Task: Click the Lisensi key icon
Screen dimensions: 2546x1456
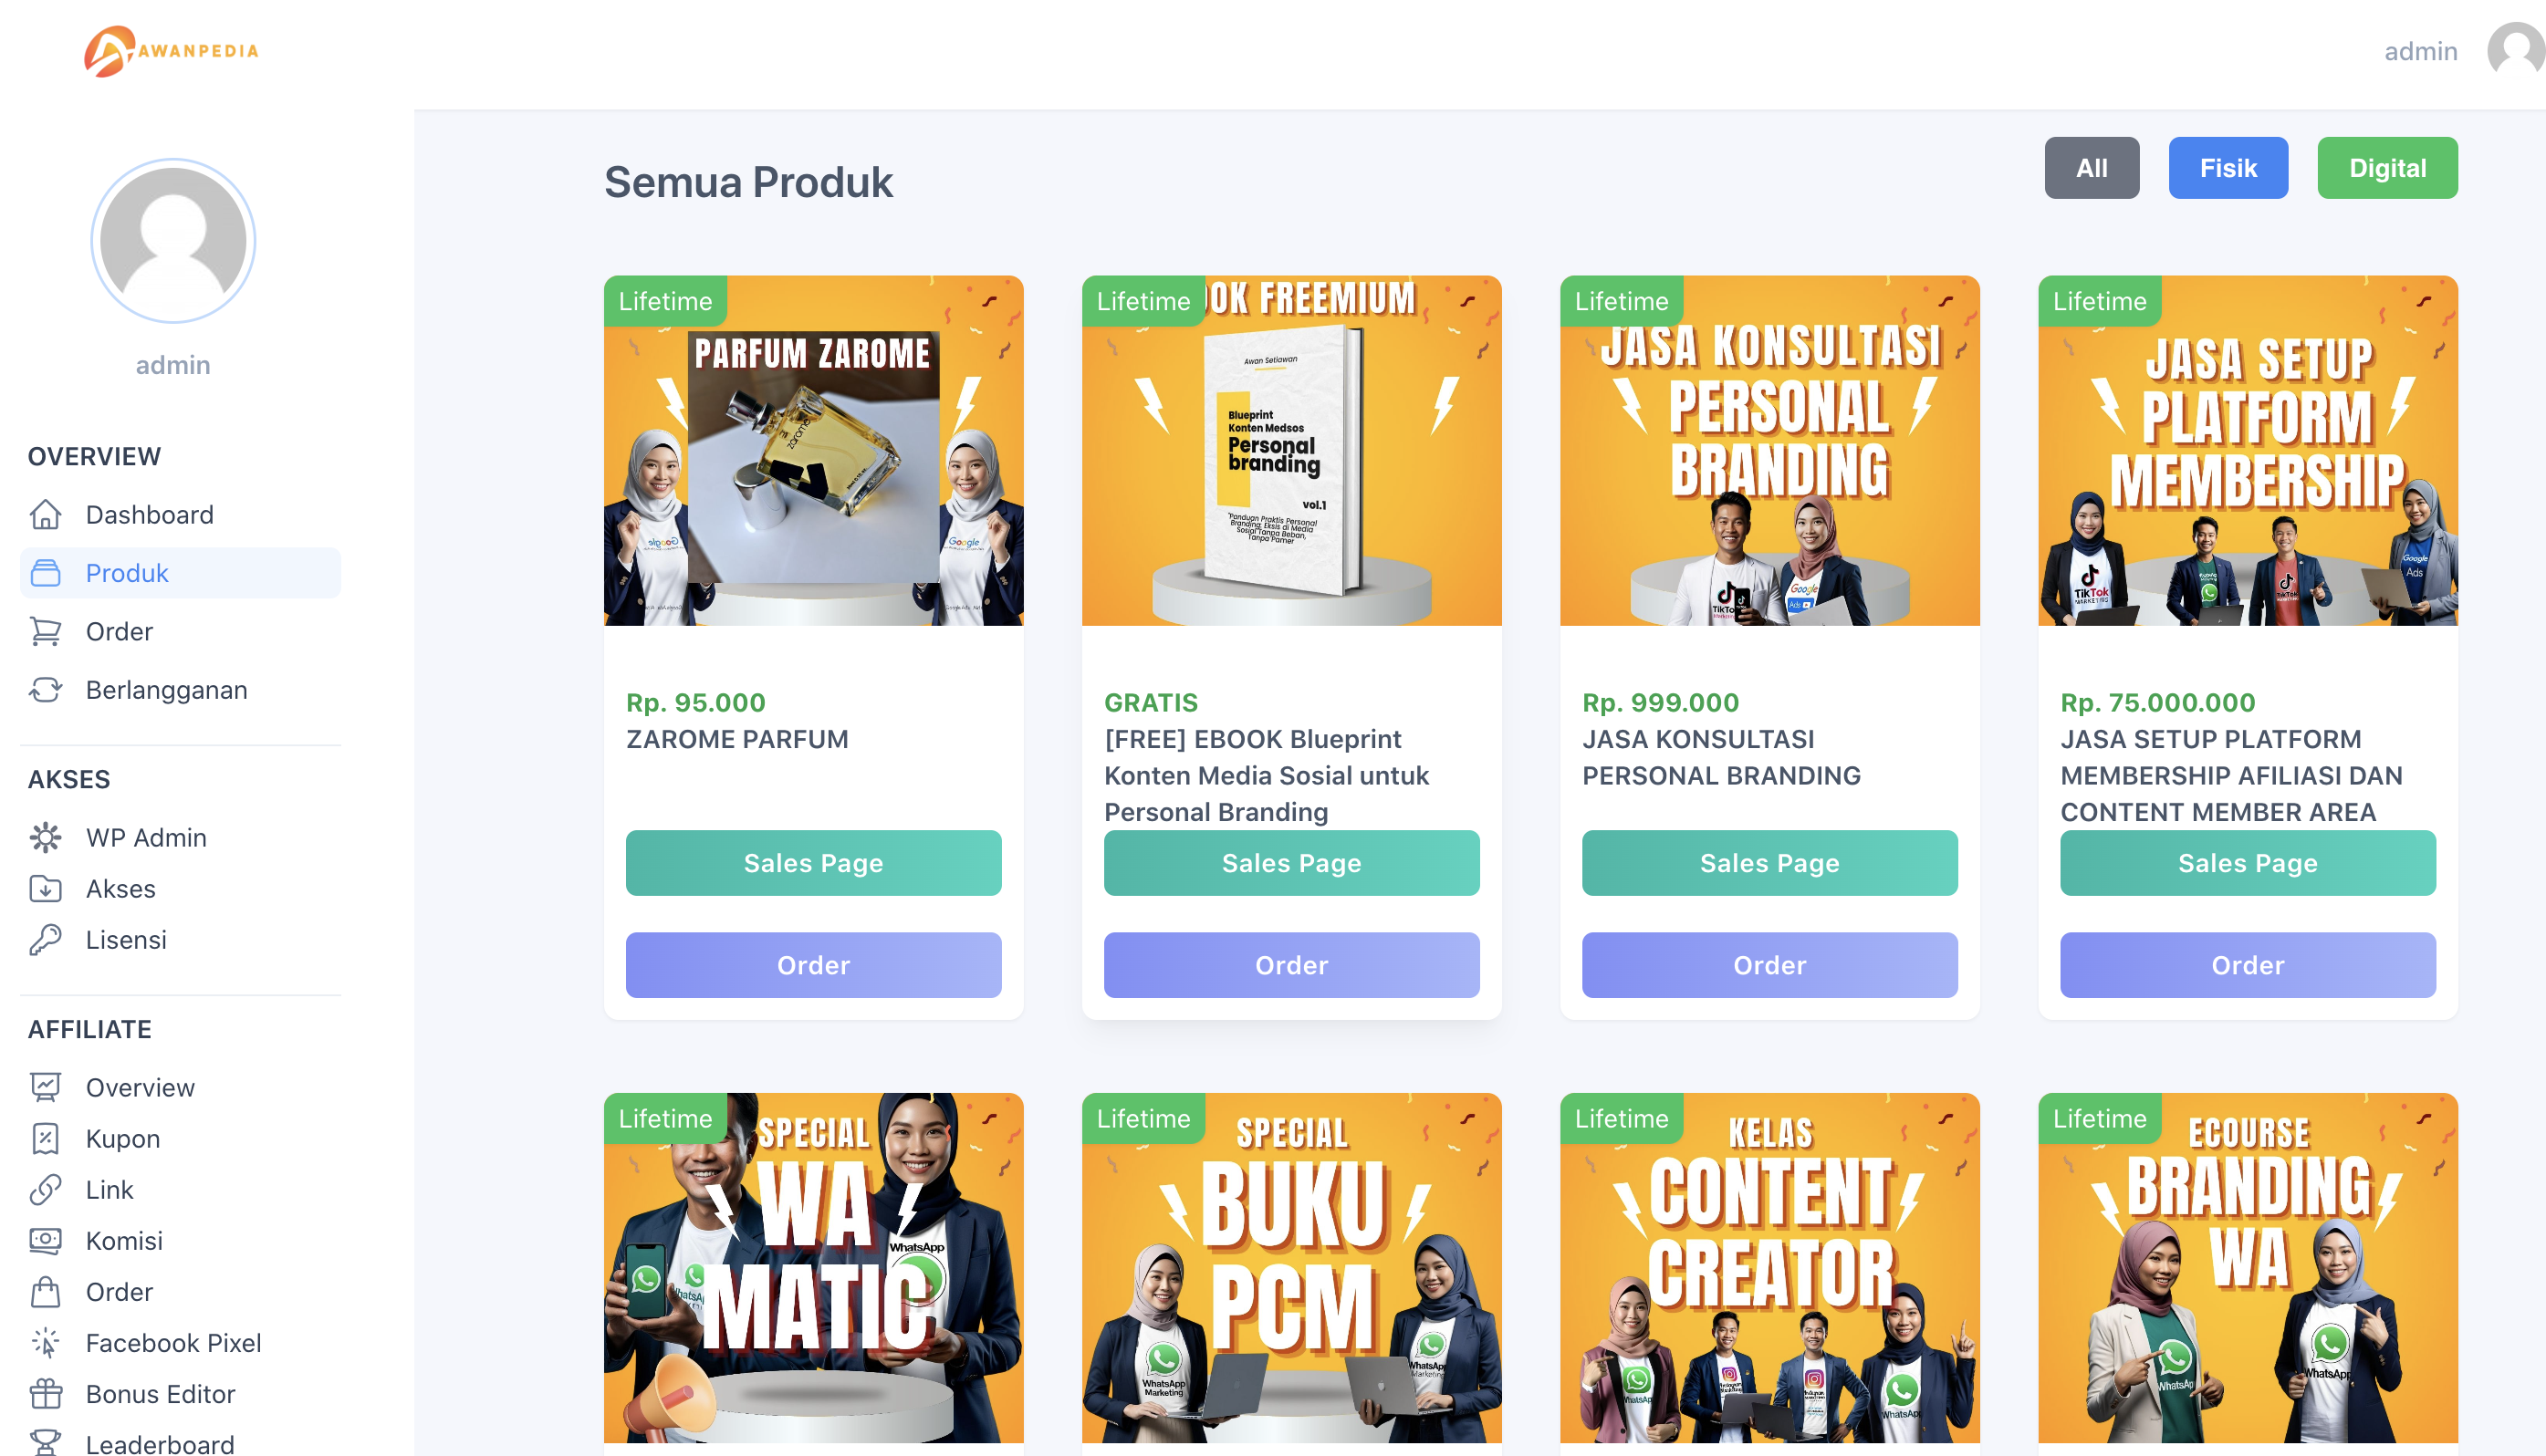Action: (x=45, y=939)
